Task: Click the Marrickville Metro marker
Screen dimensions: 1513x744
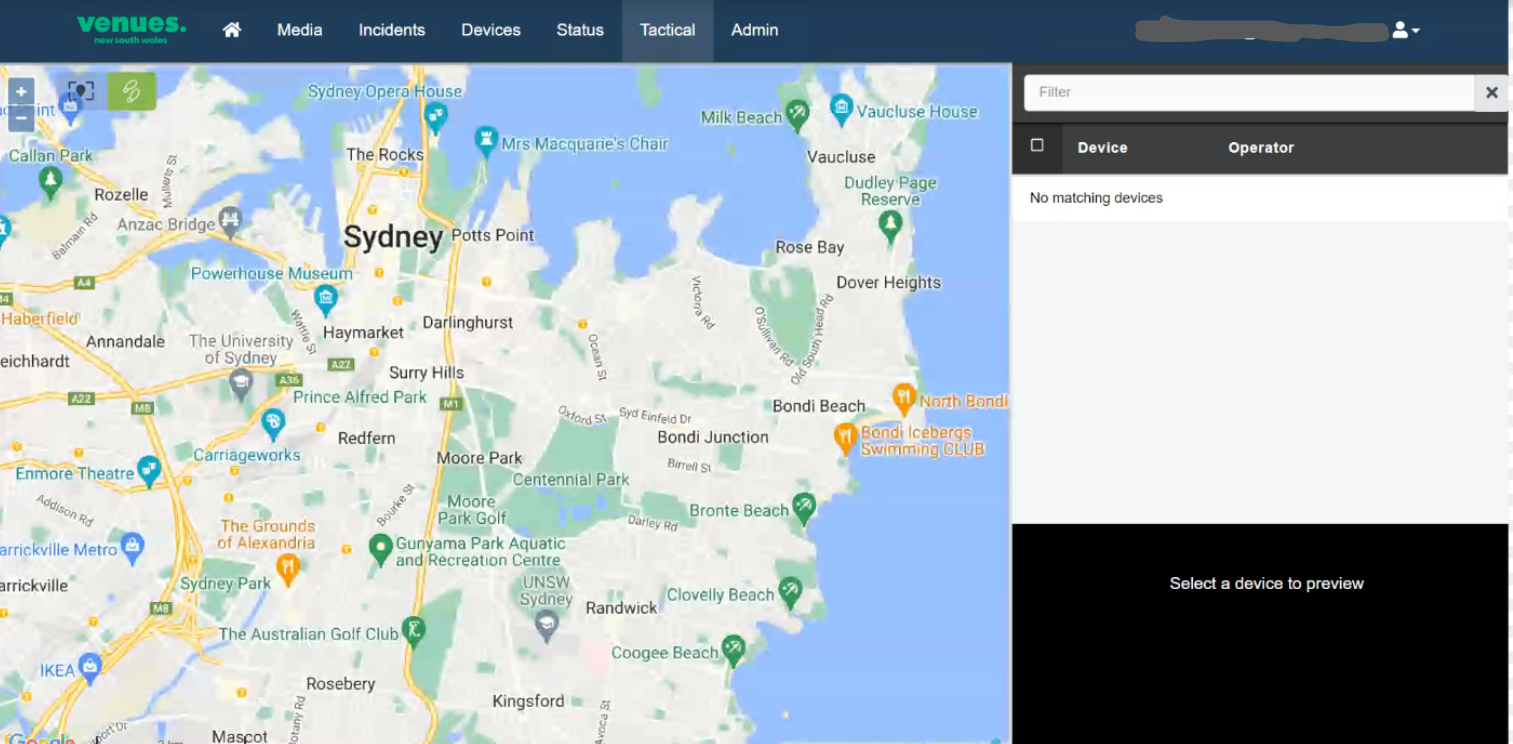Action: click(132, 546)
